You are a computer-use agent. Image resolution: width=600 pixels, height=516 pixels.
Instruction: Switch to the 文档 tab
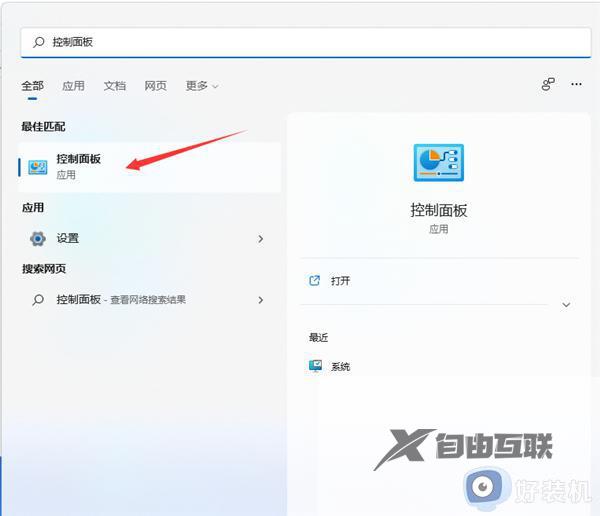click(115, 86)
